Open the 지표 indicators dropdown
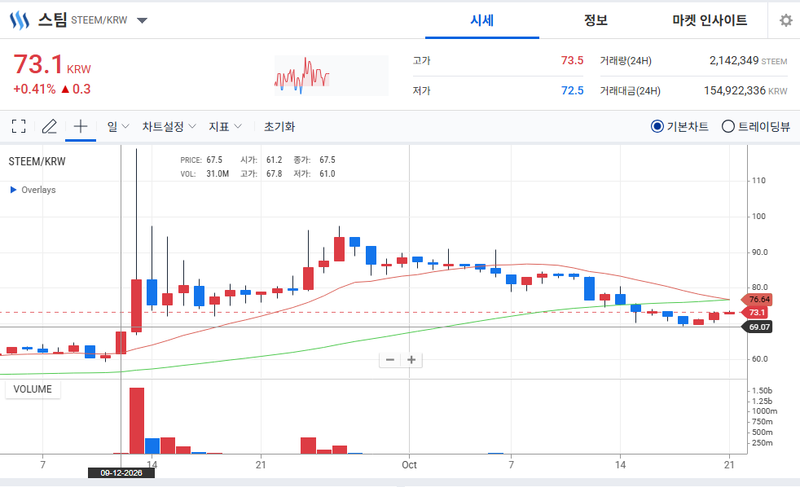This screenshot has width=800, height=487. click(x=225, y=126)
